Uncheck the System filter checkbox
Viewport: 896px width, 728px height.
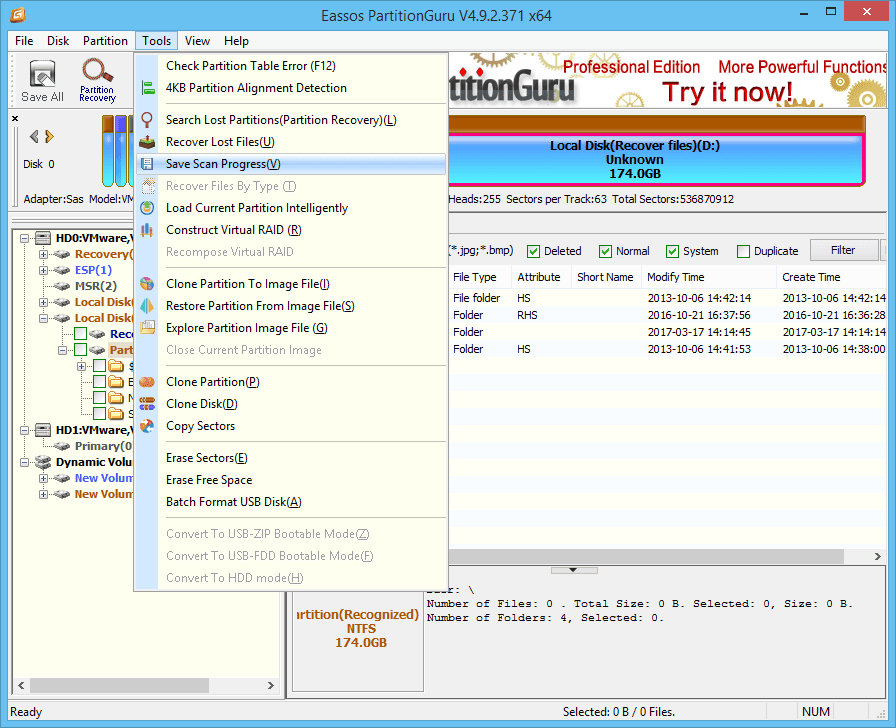coord(673,251)
